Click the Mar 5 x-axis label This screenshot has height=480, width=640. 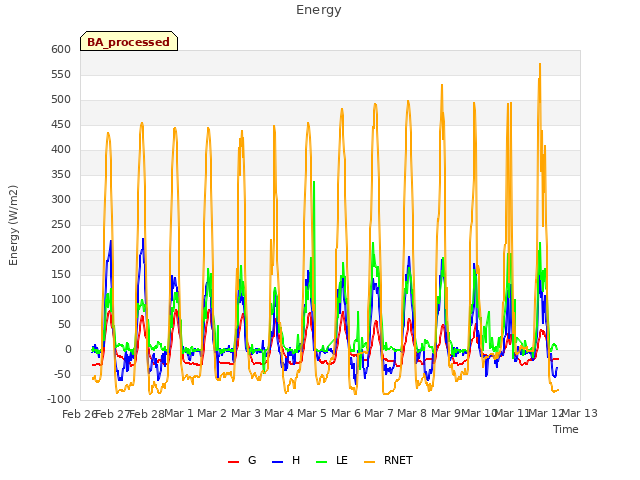coord(312,413)
